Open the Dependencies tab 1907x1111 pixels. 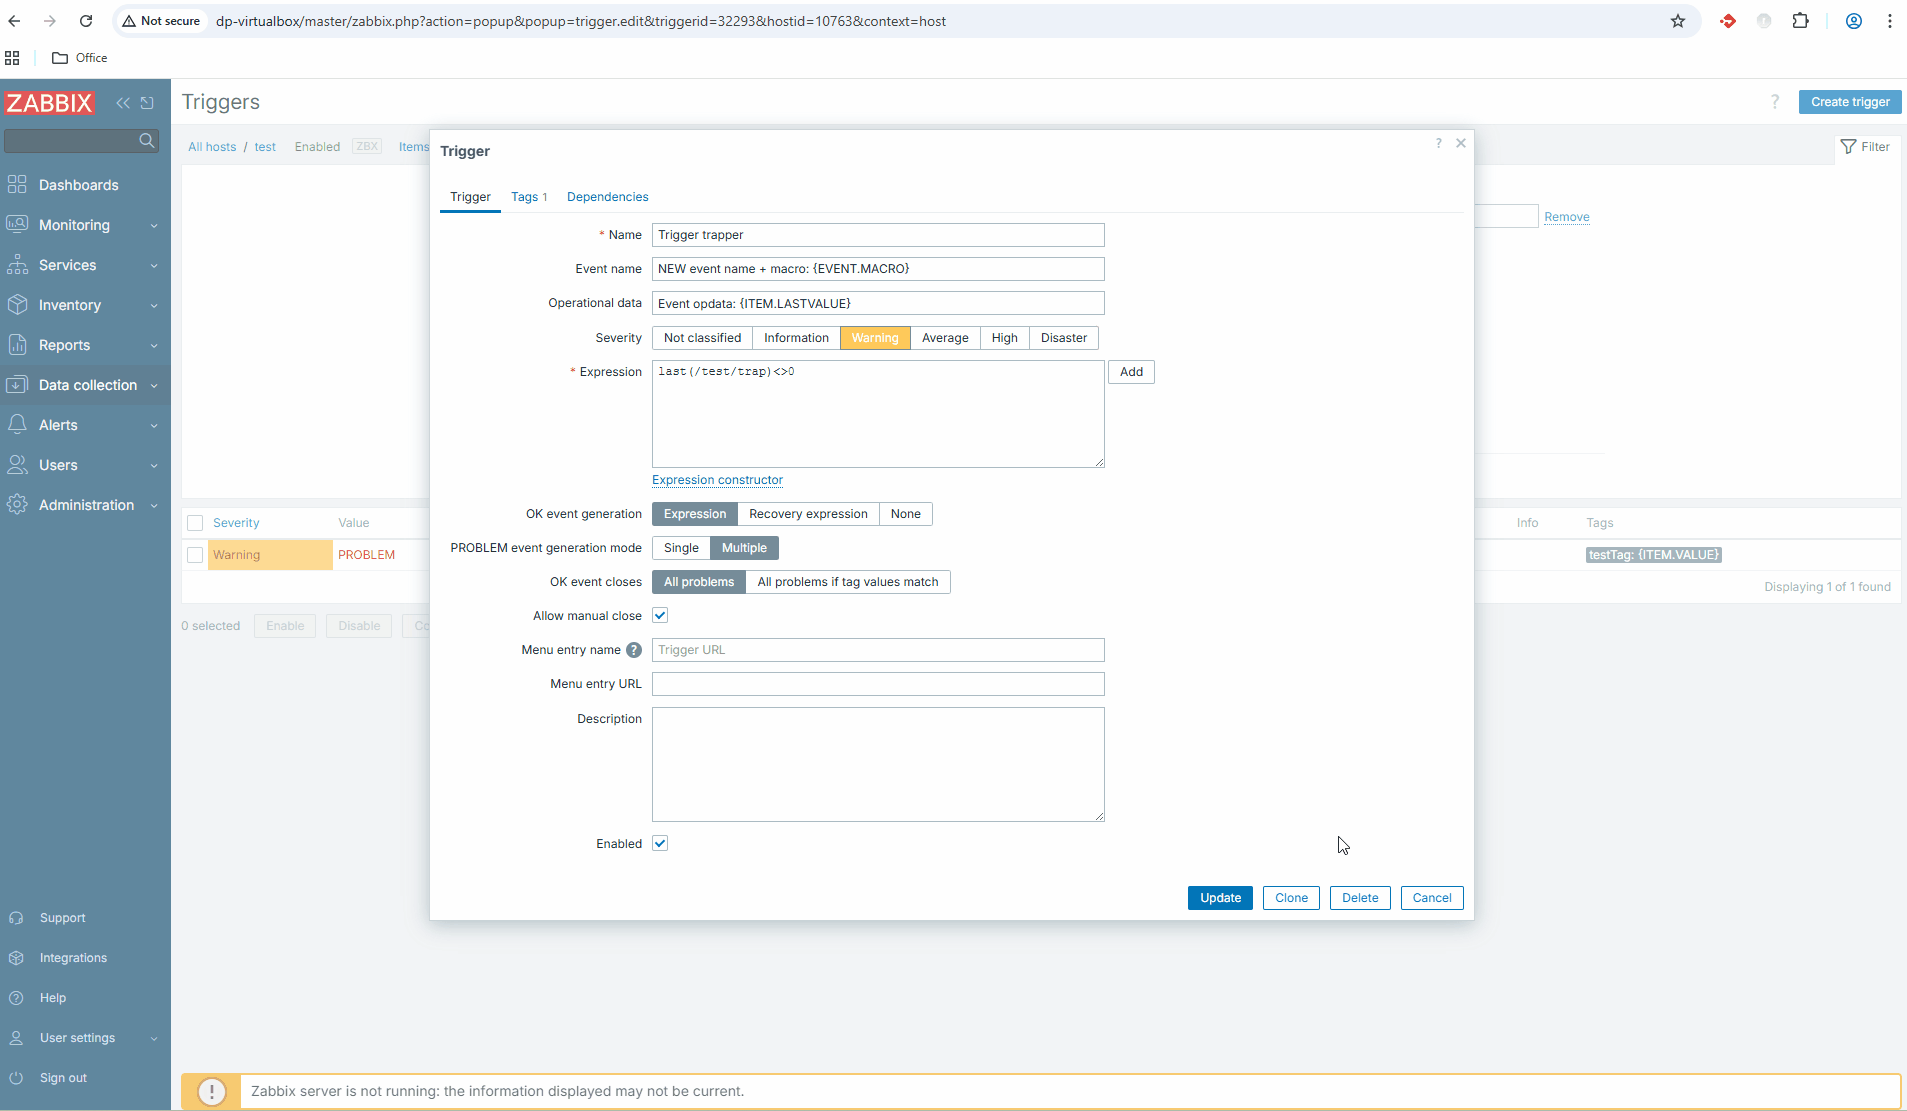(x=607, y=197)
